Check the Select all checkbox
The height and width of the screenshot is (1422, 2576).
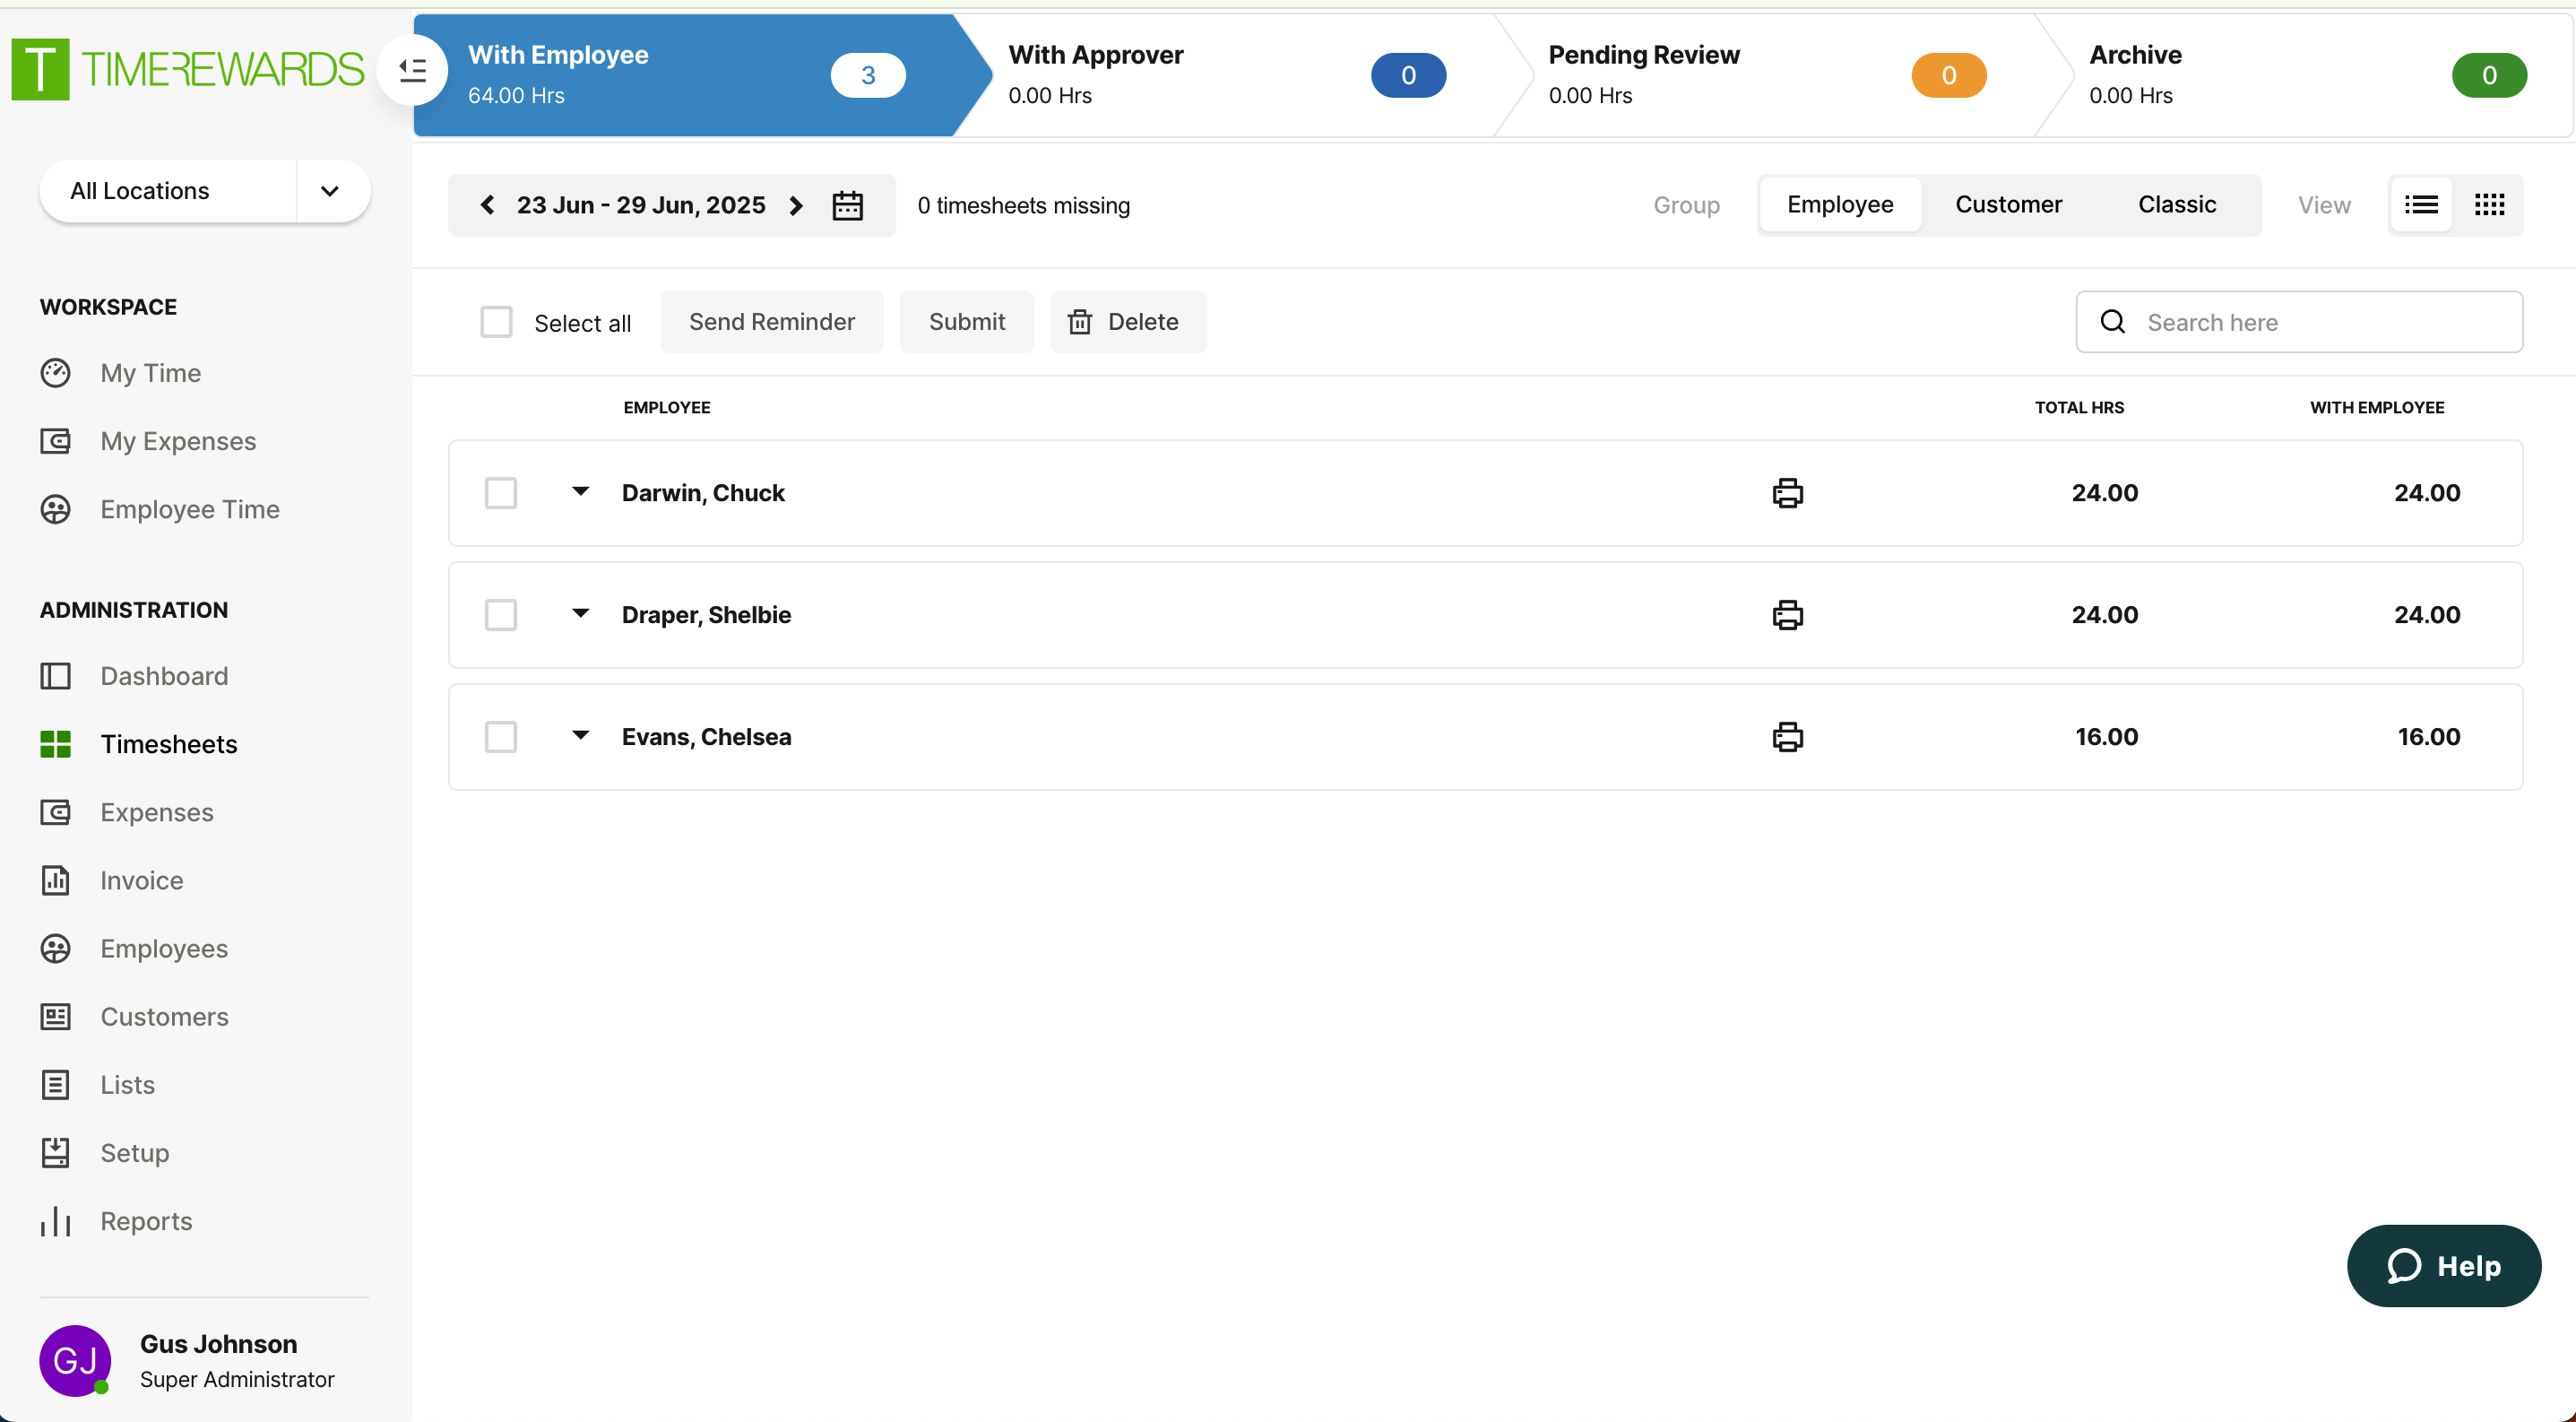pos(496,322)
